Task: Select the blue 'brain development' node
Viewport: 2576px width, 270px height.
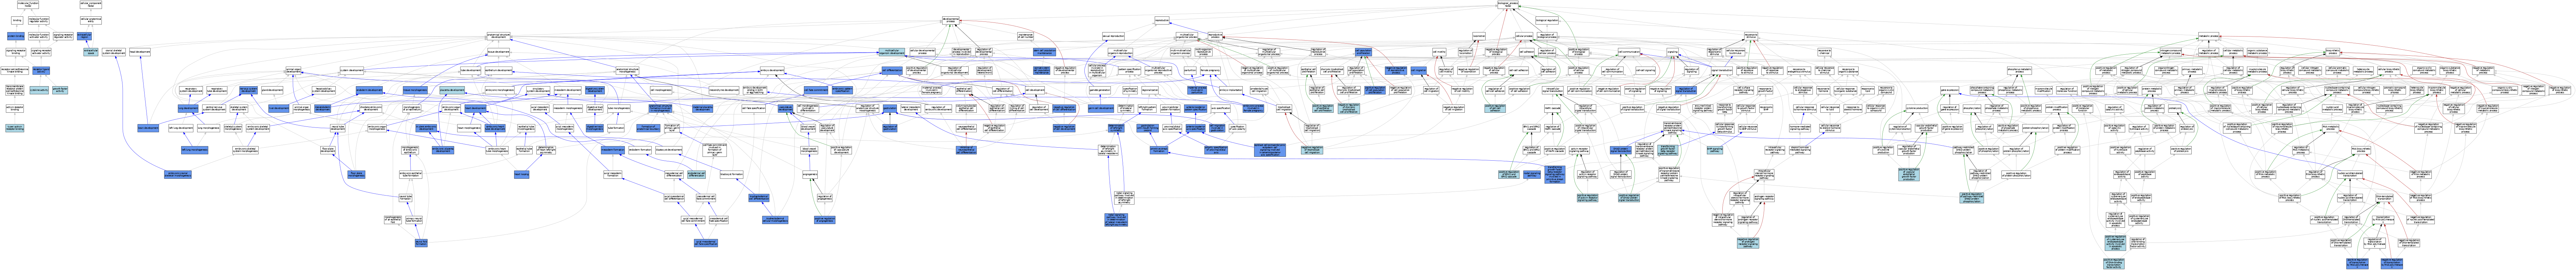Action: (x=148, y=128)
